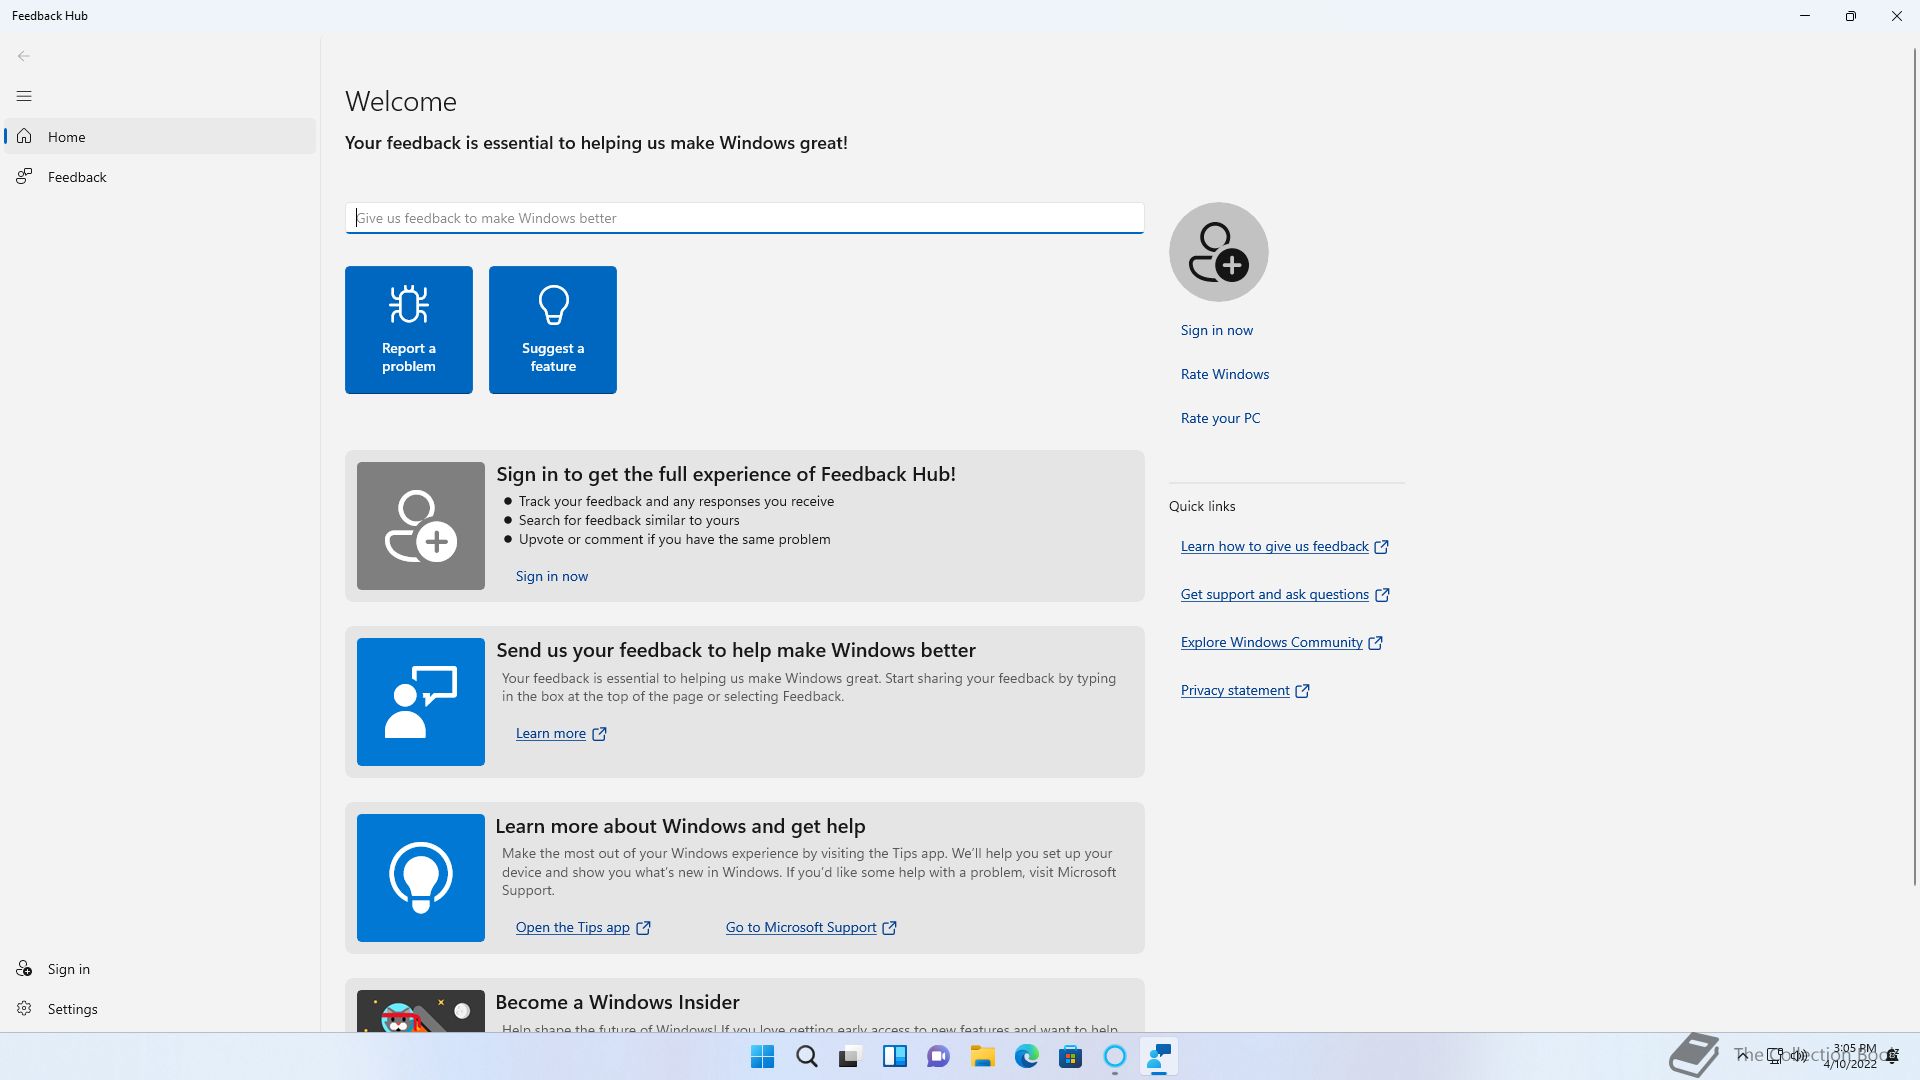The height and width of the screenshot is (1080, 1920).
Task: Open the Tips app link
Action: click(x=583, y=927)
